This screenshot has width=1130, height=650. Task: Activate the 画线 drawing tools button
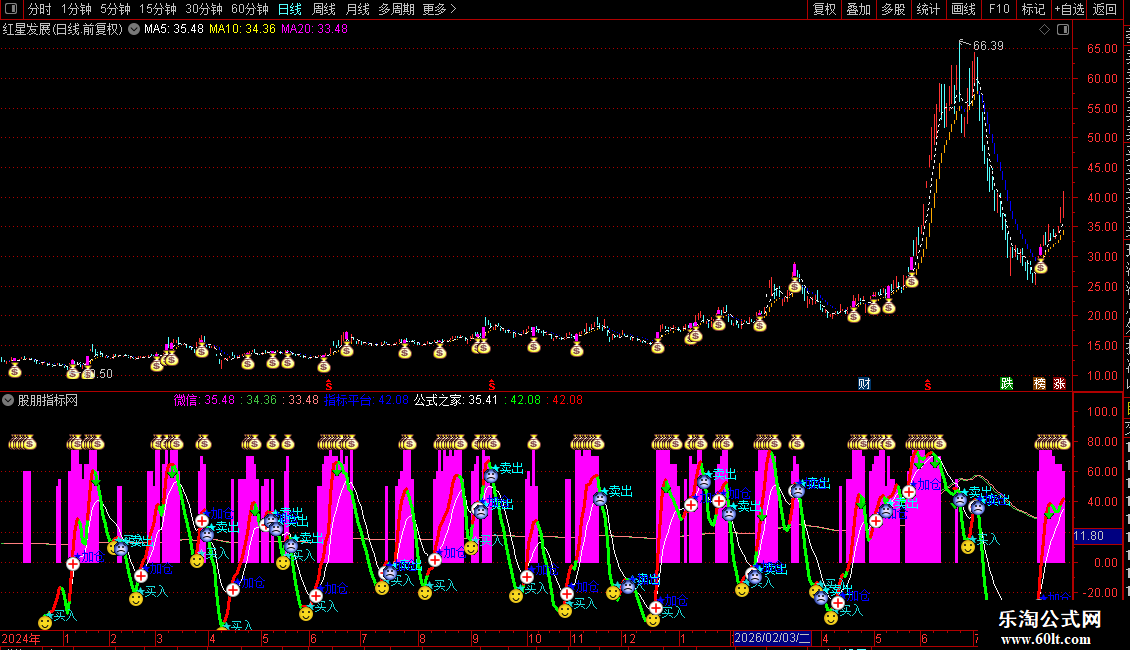coord(963,9)
